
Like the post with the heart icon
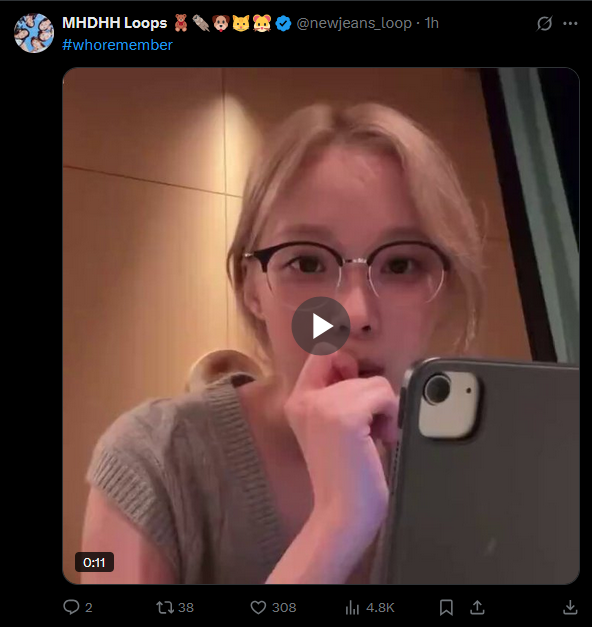[258, 607]
